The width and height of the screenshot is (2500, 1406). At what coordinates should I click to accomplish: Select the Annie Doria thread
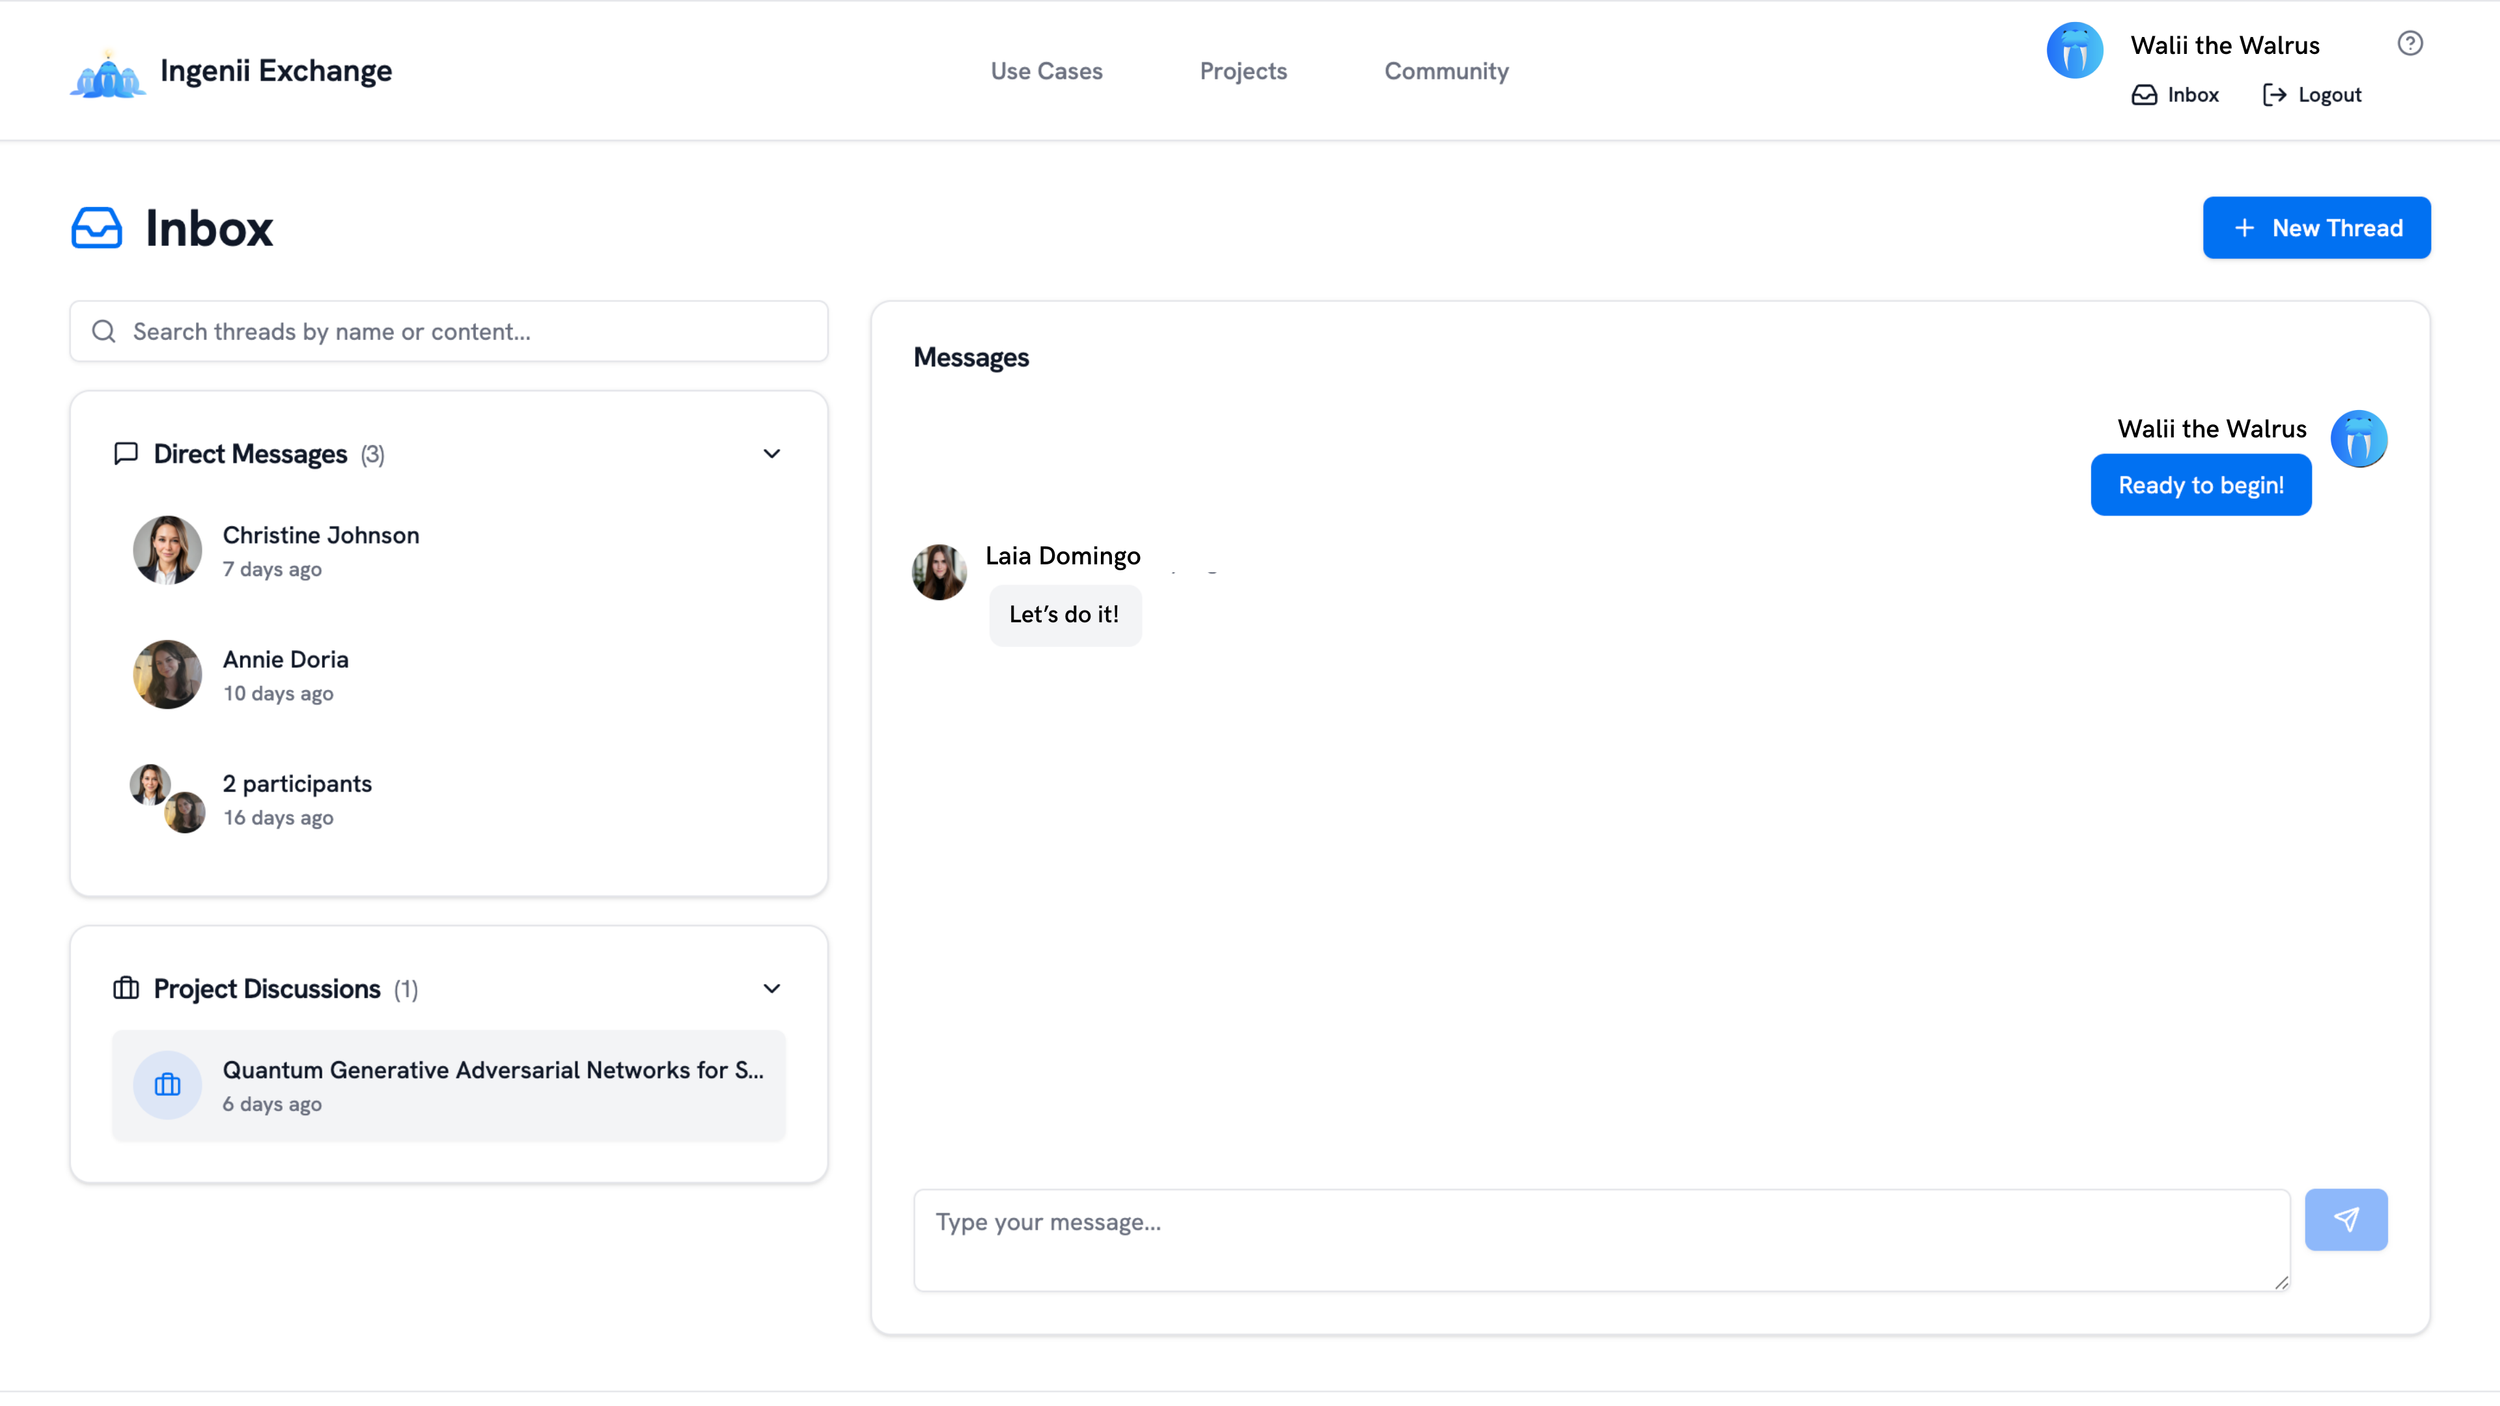pyautogui.click(x=285, y=674)
